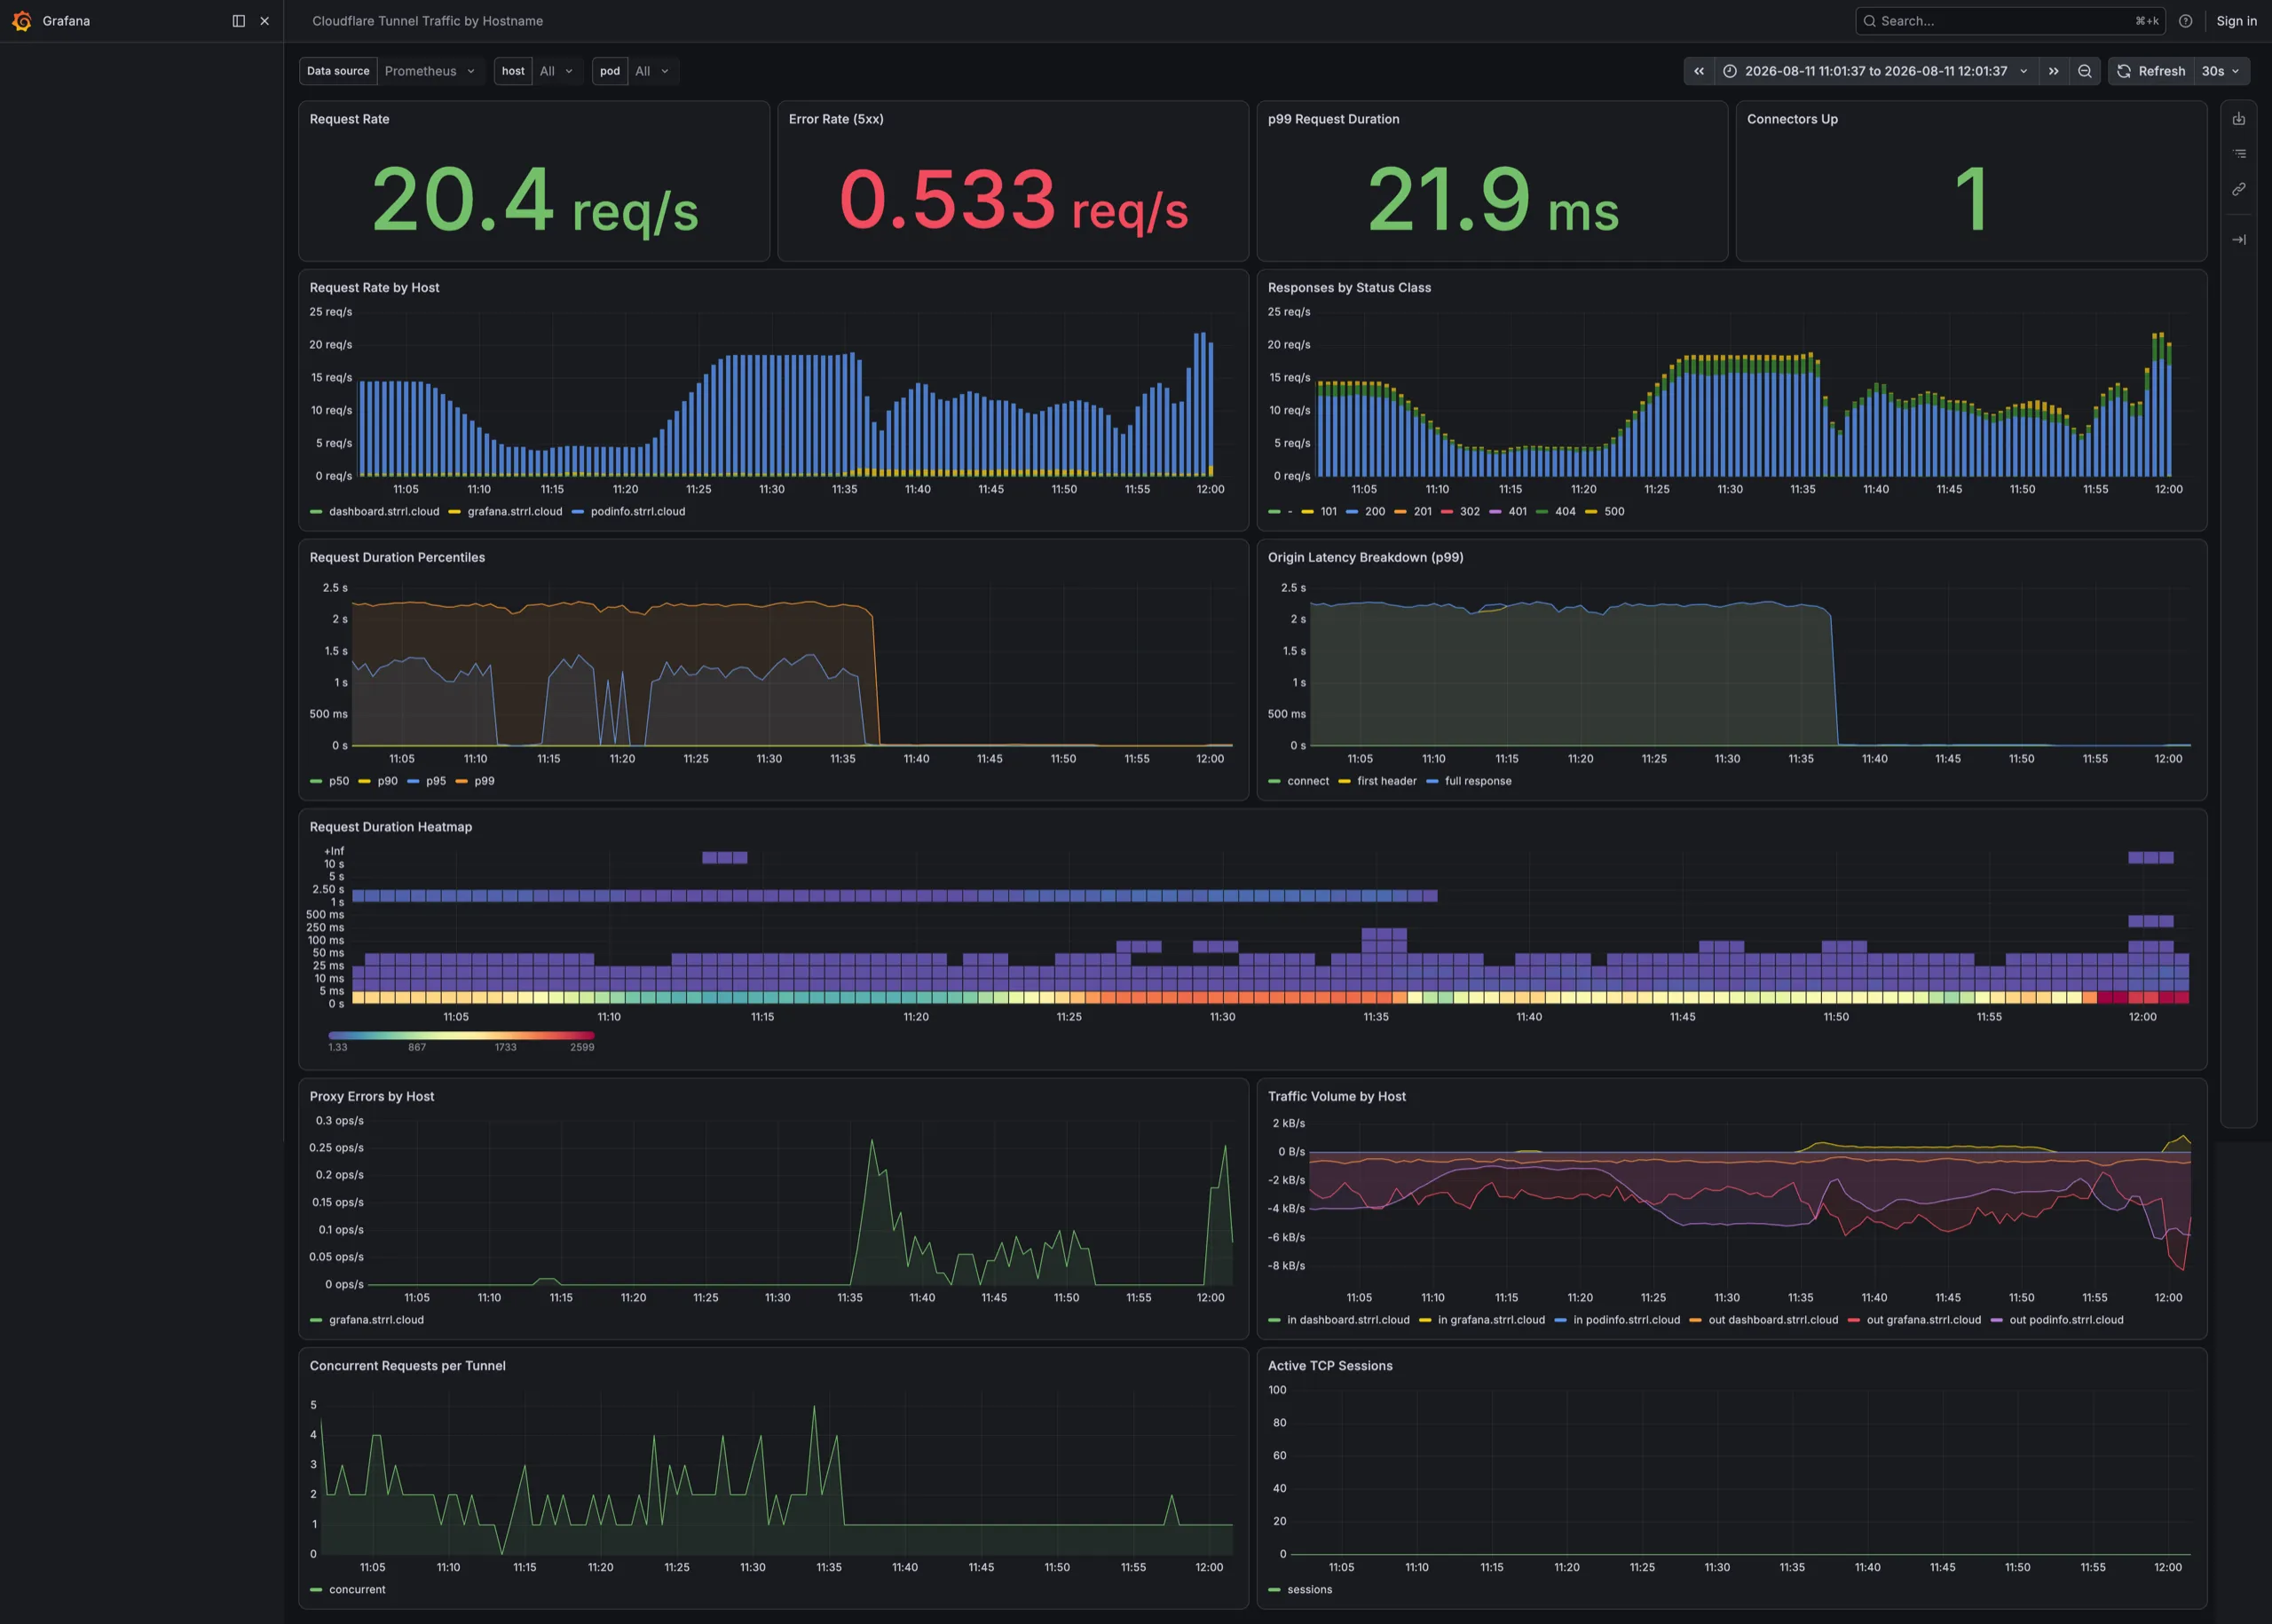
Task: Click the Data source label
Action: (338, 71)
